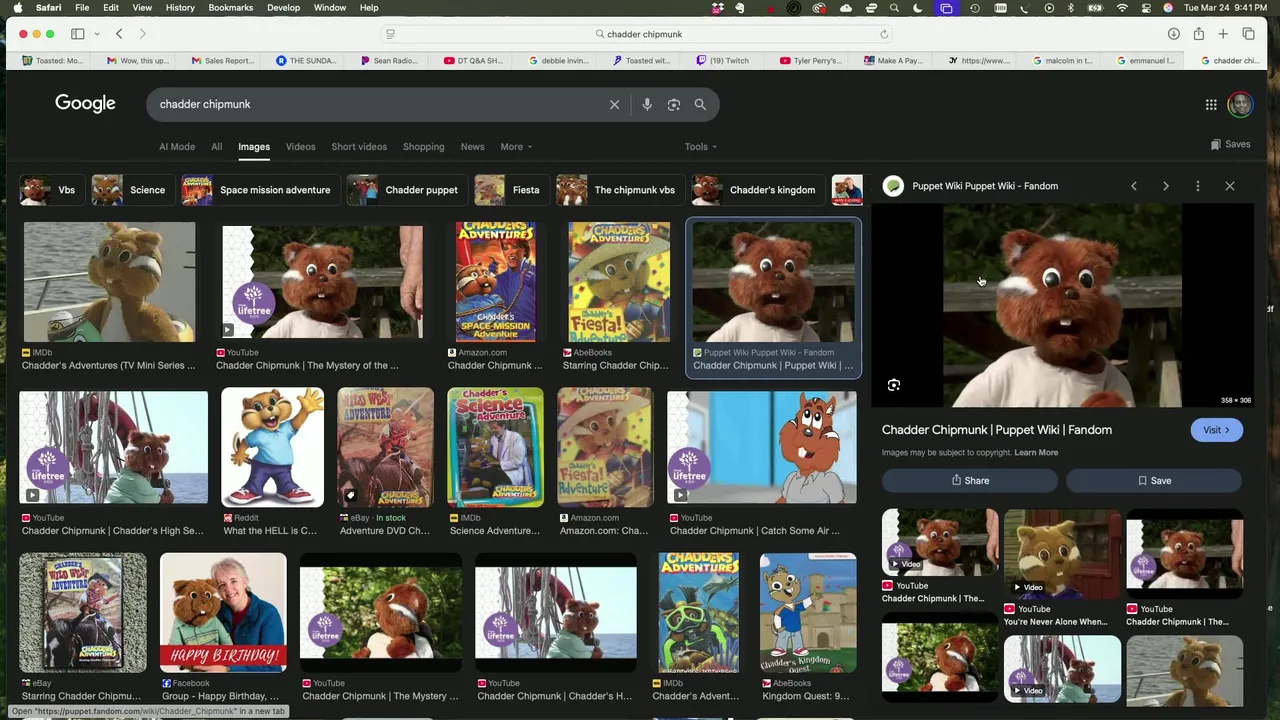Open Chadder's Space Mission Amazon thumbnail
This screenshot has width=1280, height=720.
click(495, 282)
